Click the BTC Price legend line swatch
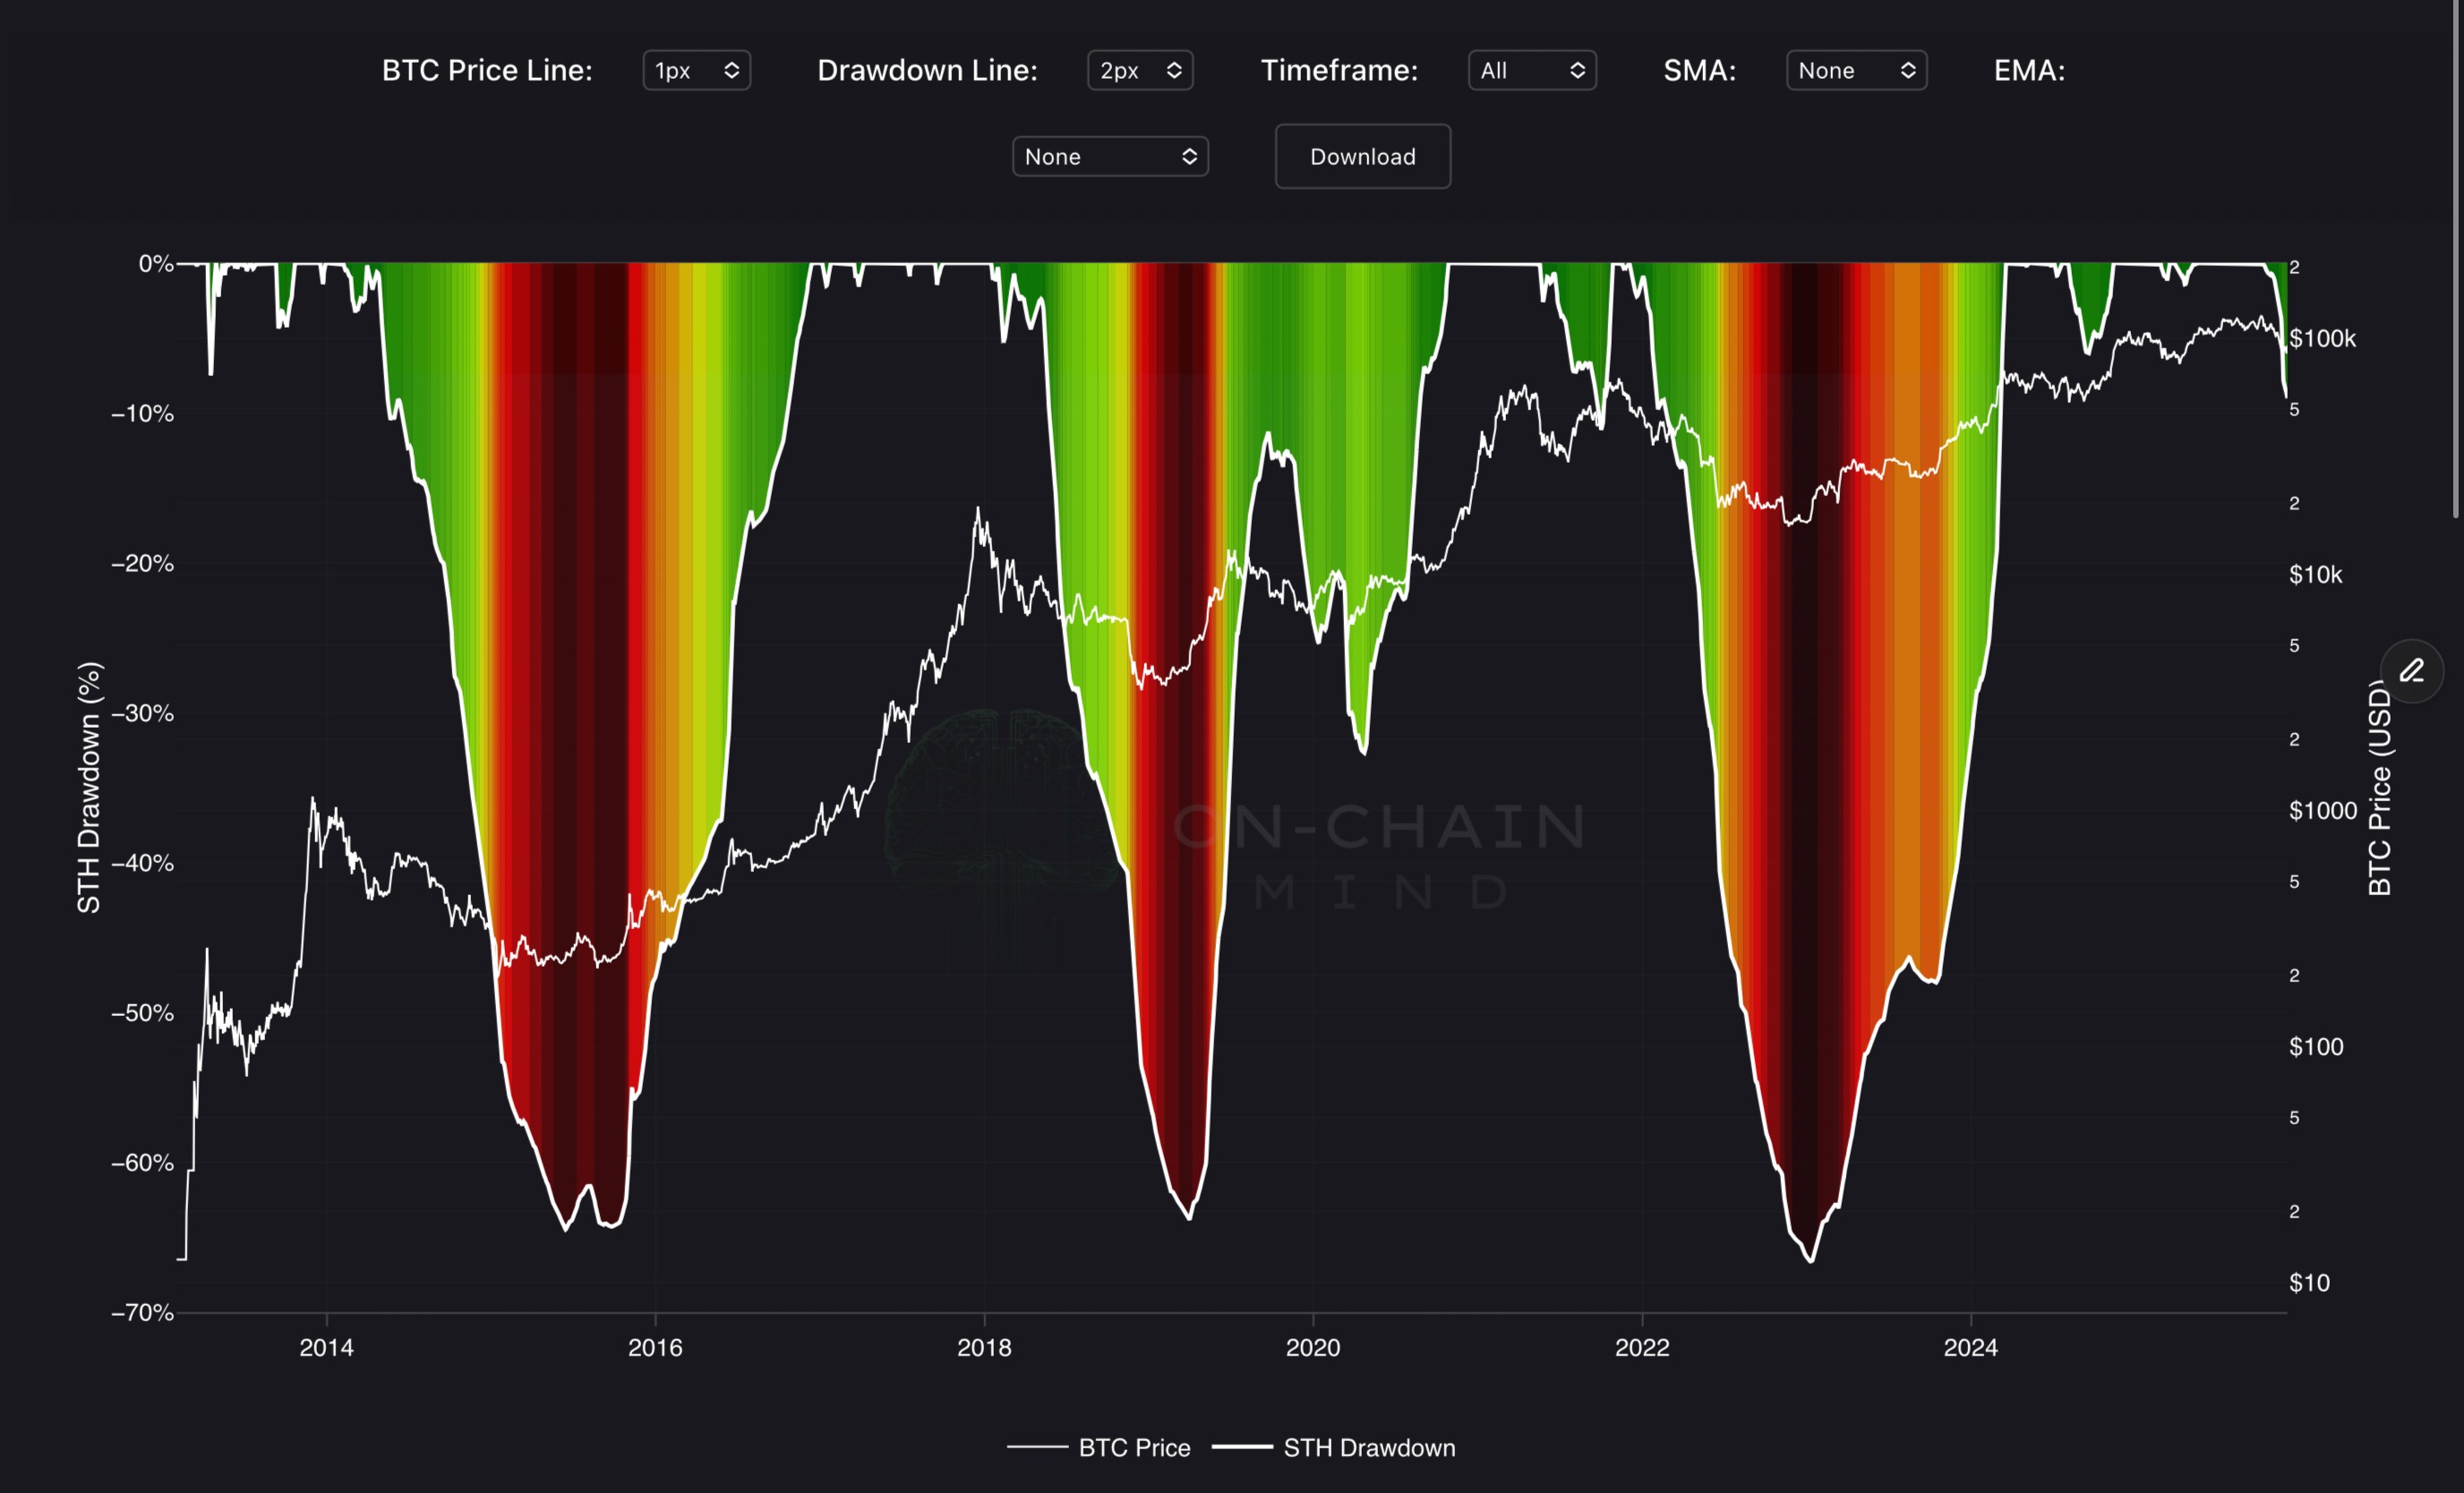The image size is (2464, 1493). pyautogui.click(x=1037, y=1447)
